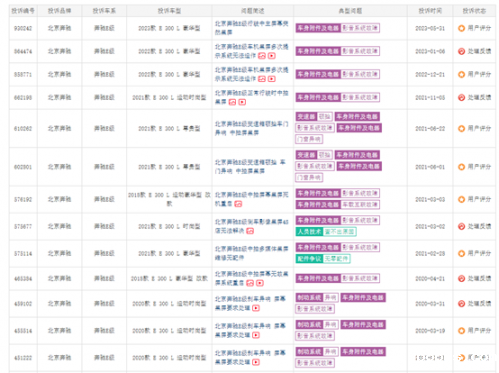Open the problem description link in the top row
Screen dimensions: 499x373
pos(252,28)
